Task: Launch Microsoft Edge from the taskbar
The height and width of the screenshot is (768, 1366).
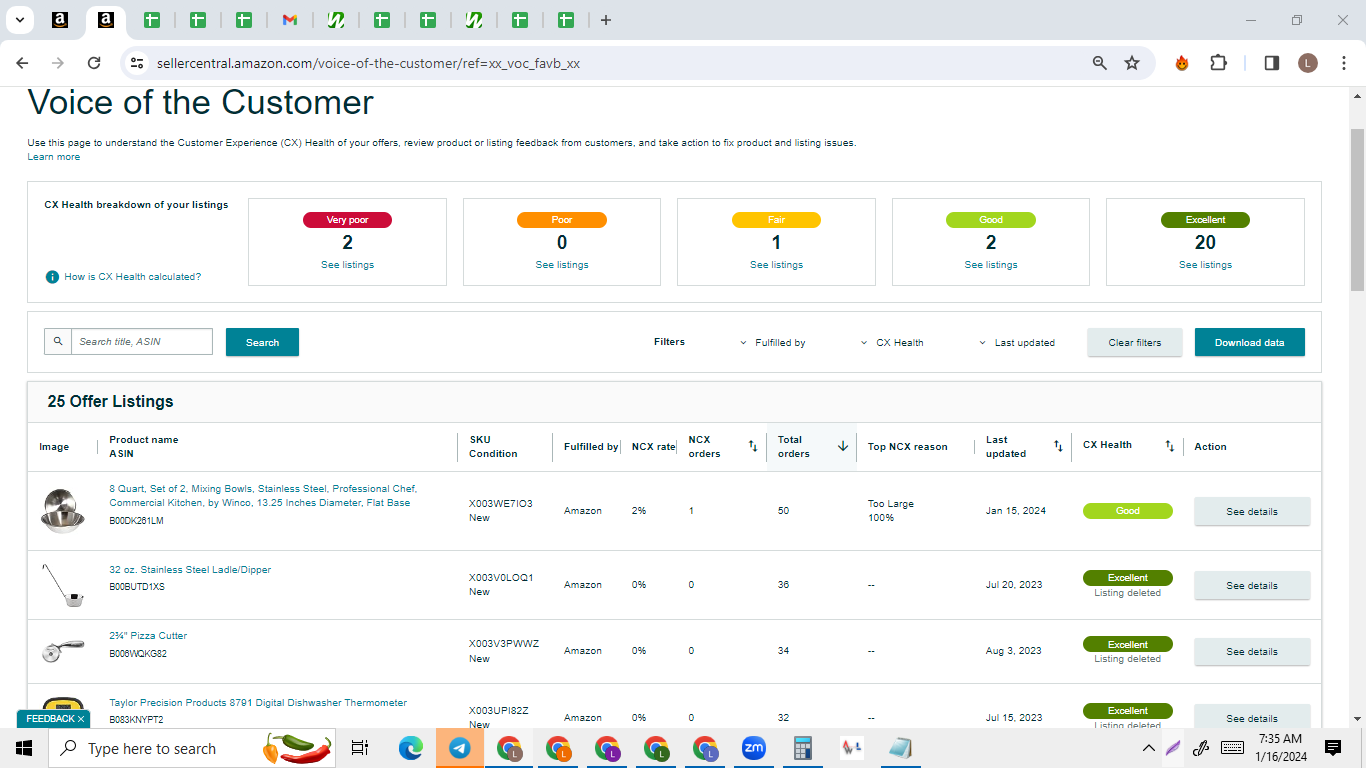Action: click(x=411, y=748)
